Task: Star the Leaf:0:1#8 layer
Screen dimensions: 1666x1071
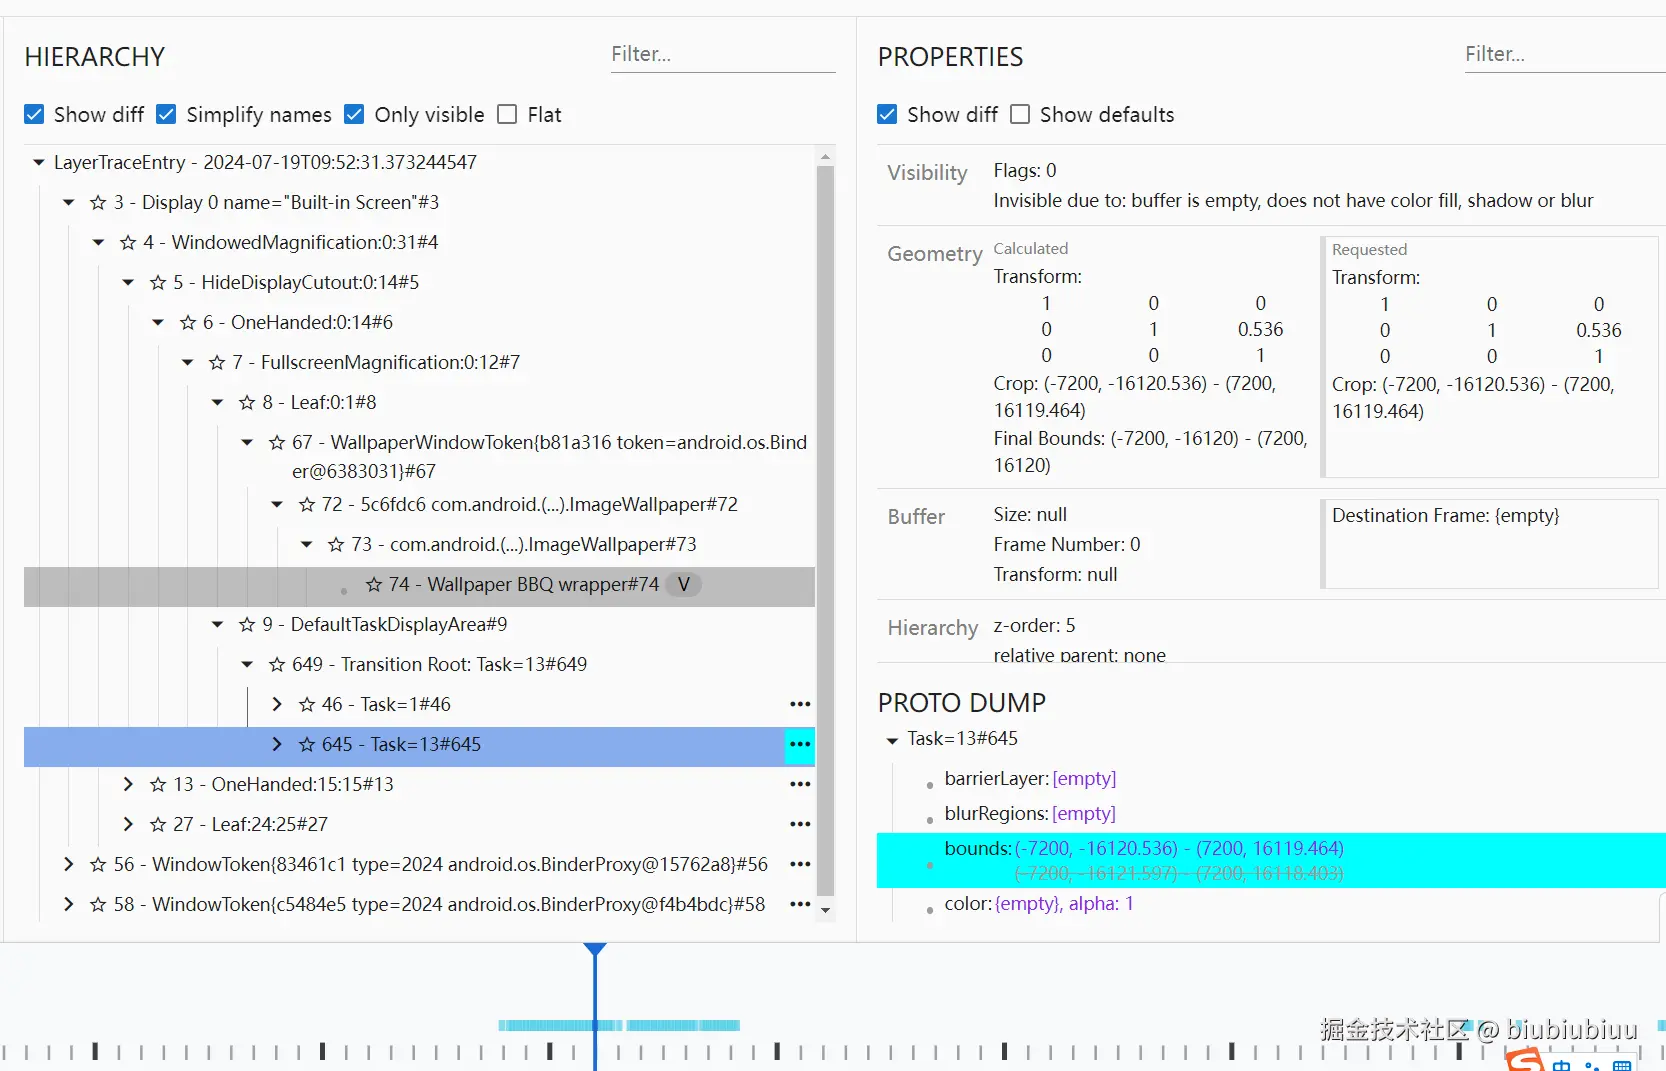Action: coord(247,403)
